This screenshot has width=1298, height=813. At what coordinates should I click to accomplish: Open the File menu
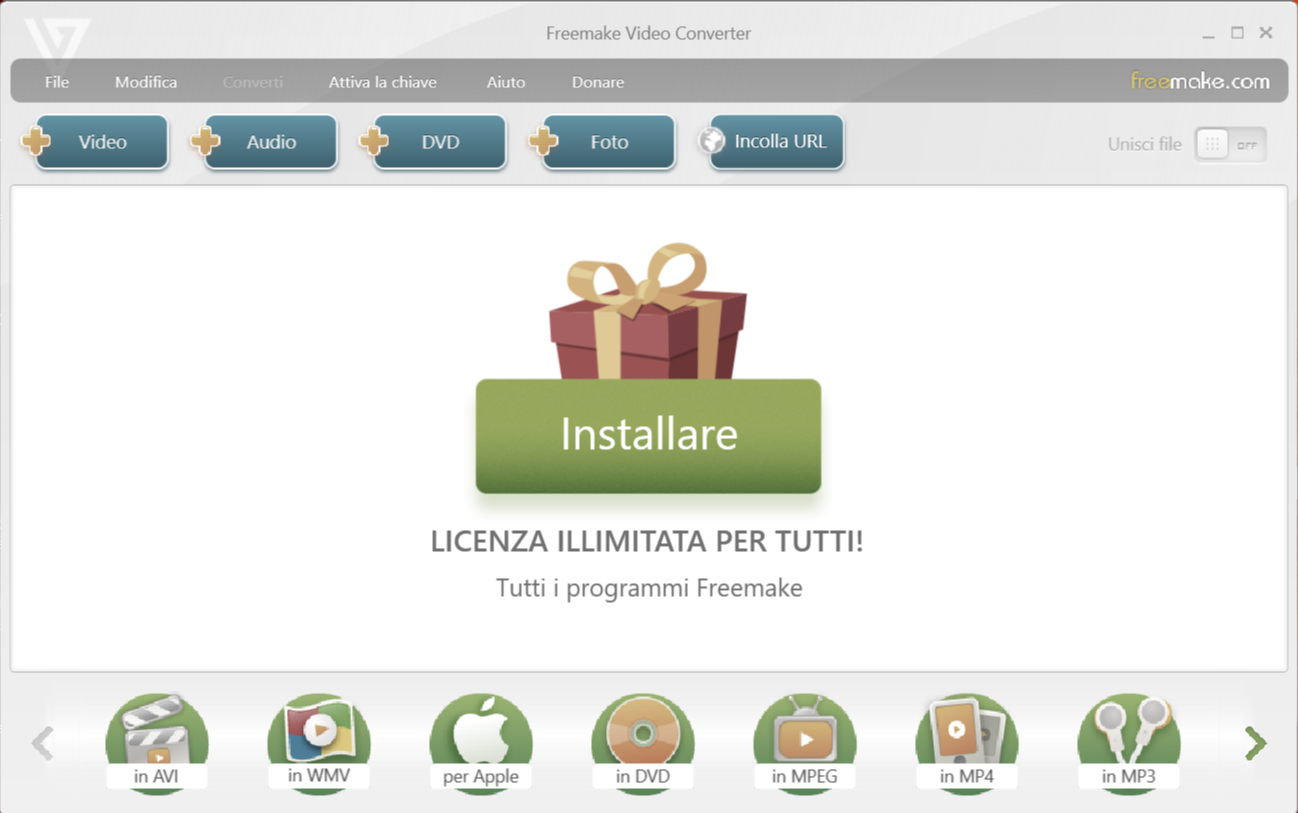coord(57,82)
